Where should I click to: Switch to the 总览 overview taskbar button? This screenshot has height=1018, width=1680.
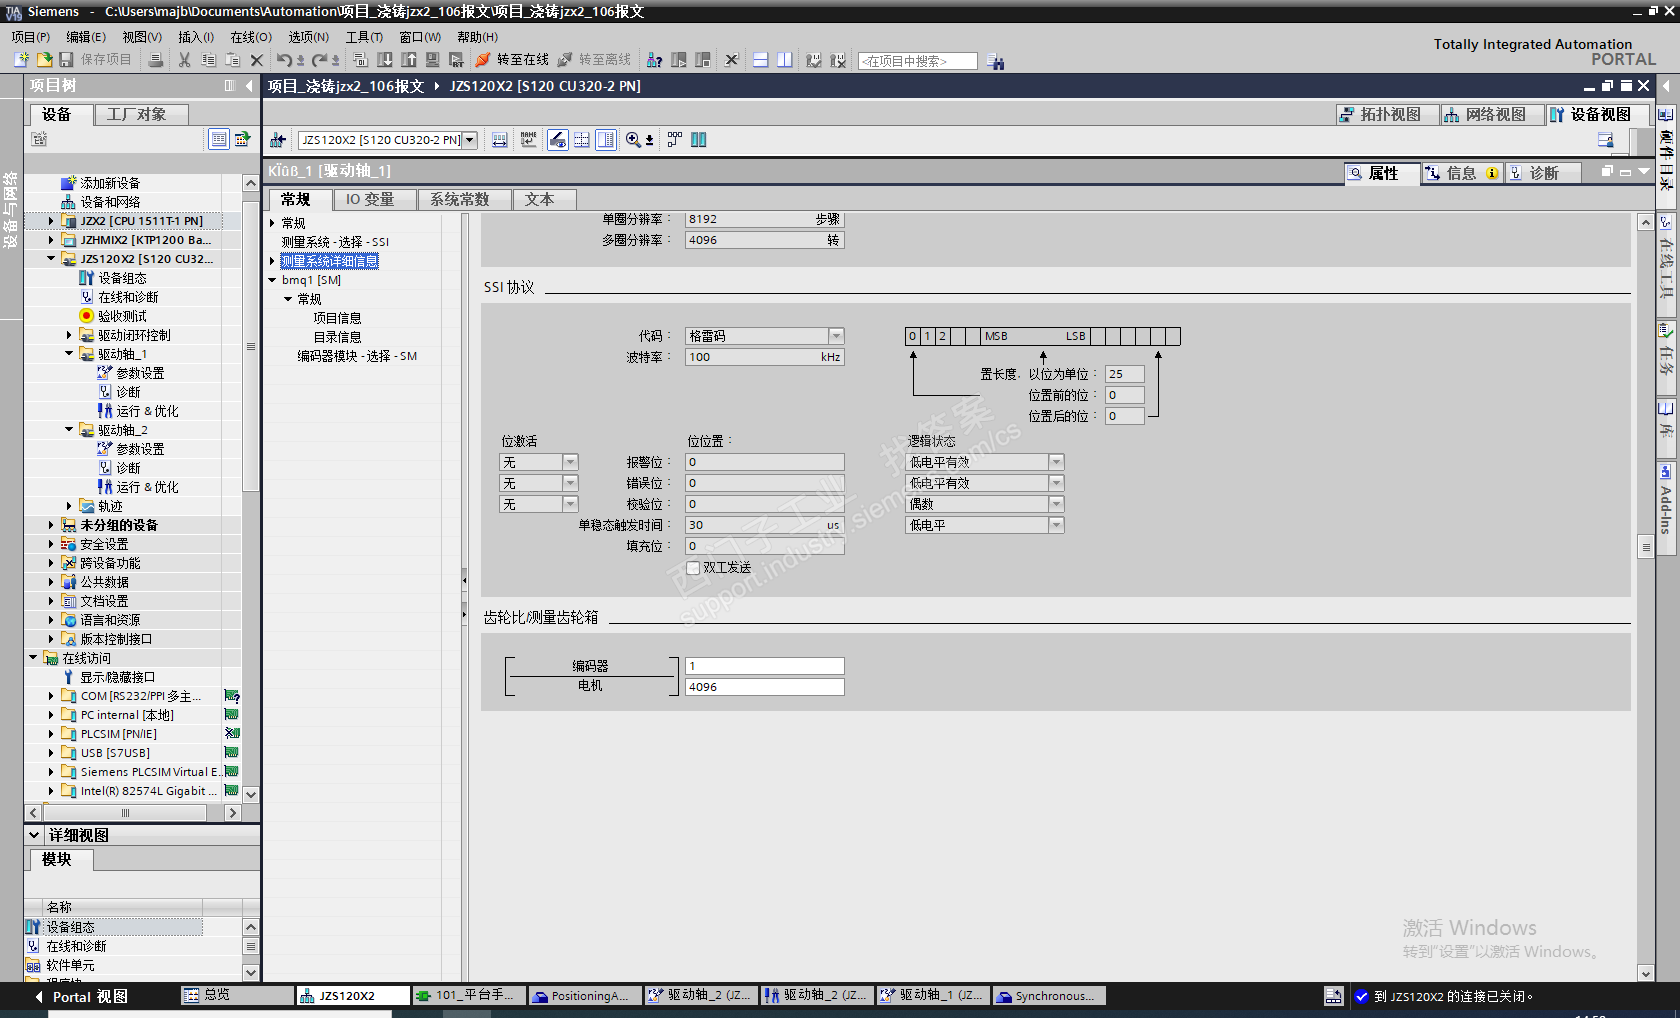point(236,996)
